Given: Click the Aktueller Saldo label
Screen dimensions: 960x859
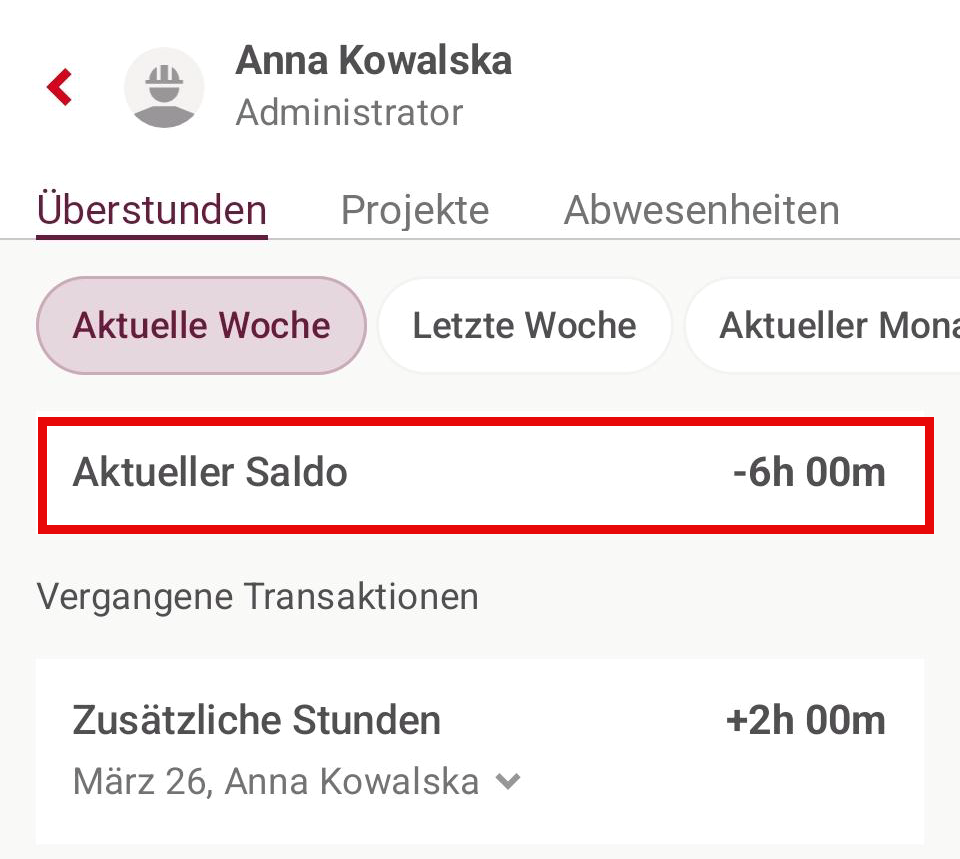Looking at the screenshot, I should point(210,472).
